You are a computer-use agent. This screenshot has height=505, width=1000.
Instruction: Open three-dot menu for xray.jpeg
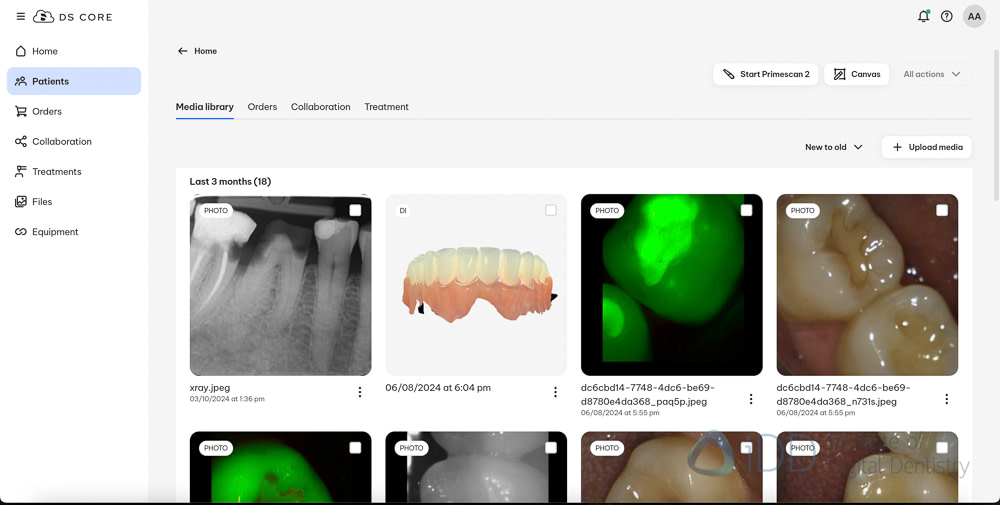[x=360, y=393]
